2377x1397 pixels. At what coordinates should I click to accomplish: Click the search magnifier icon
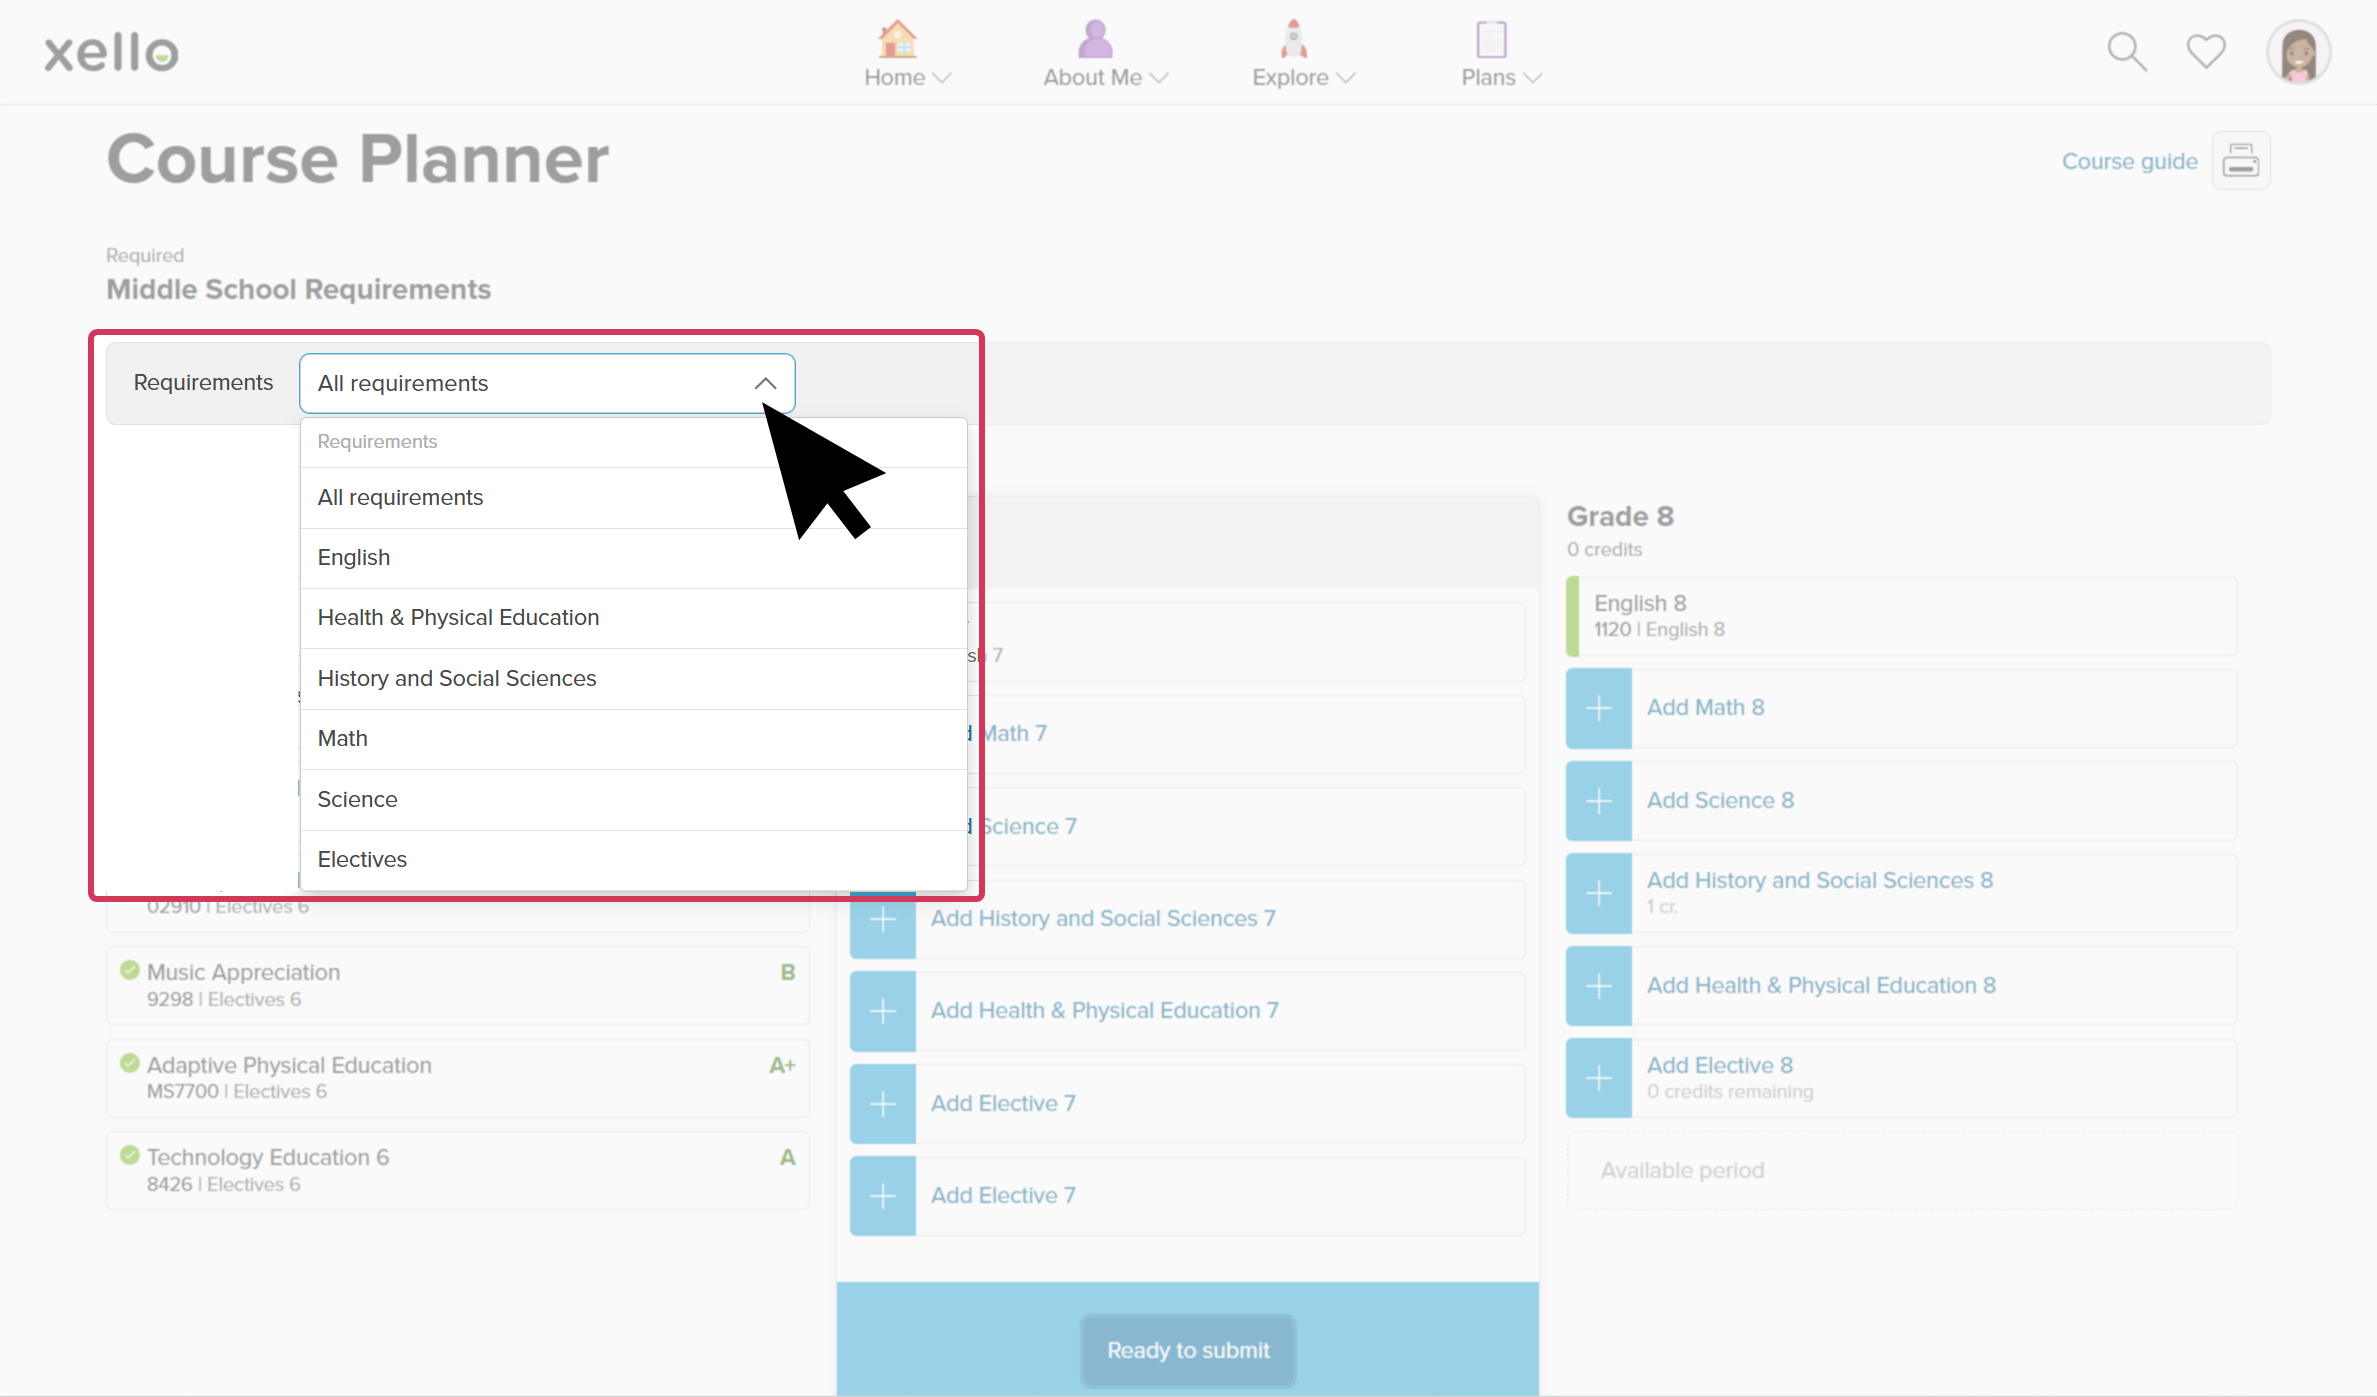(x=2126, y=52)
